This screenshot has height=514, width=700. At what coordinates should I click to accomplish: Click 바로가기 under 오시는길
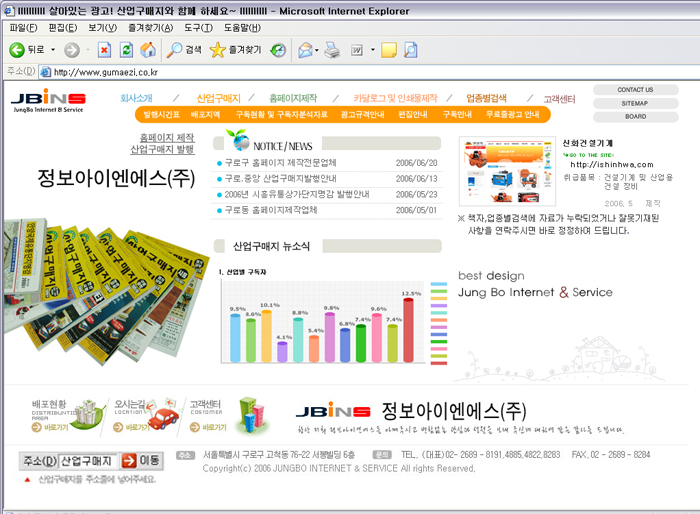point(132,427)
